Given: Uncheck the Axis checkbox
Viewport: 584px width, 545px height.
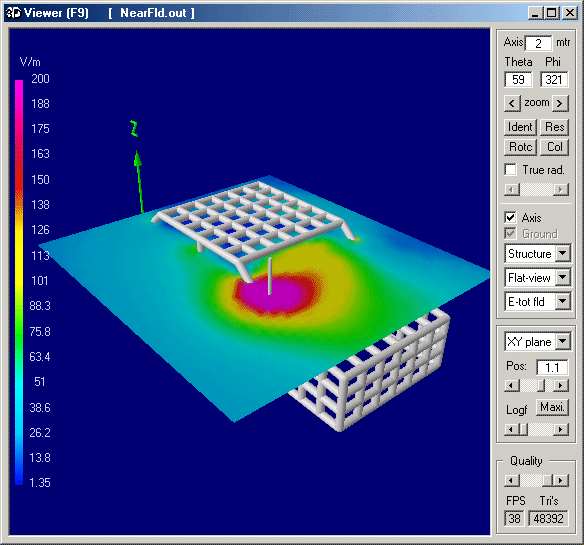Looking at the screenshot, I should (x=511, y=218).
